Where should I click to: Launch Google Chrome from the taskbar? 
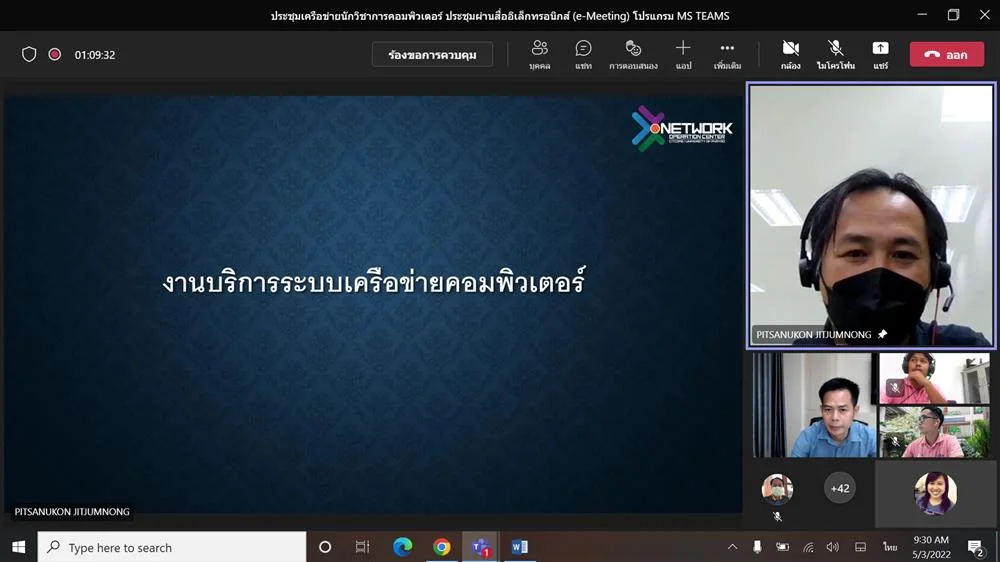tap(441, 547)
